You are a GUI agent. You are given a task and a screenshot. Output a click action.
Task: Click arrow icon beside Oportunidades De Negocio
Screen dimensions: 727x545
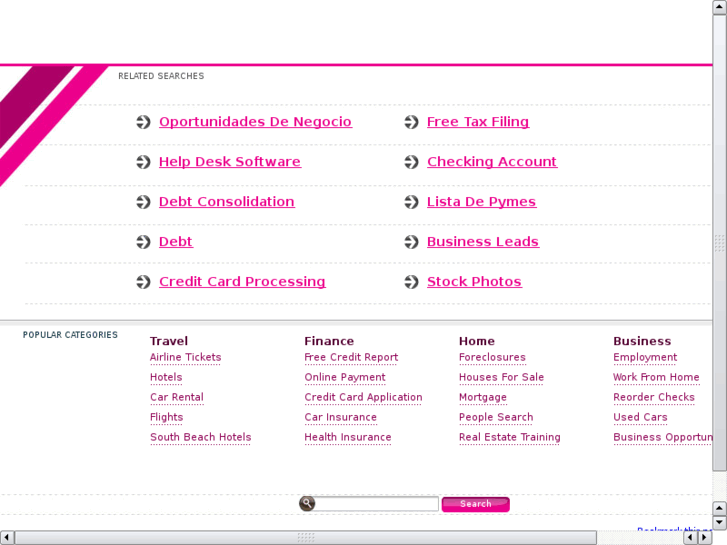[x=143, y=122]
